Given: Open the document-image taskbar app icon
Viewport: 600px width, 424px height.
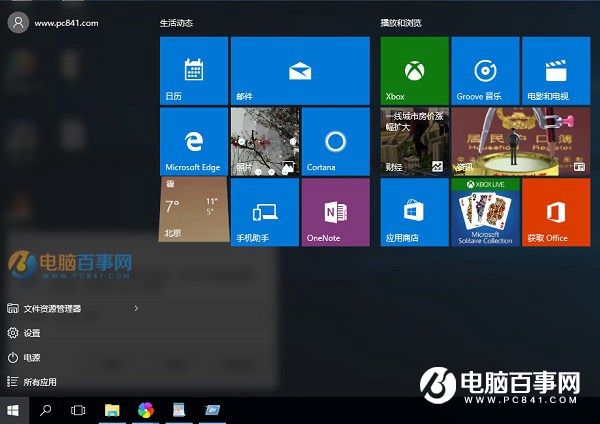Looking at the screenshot, I should [179, 411].
